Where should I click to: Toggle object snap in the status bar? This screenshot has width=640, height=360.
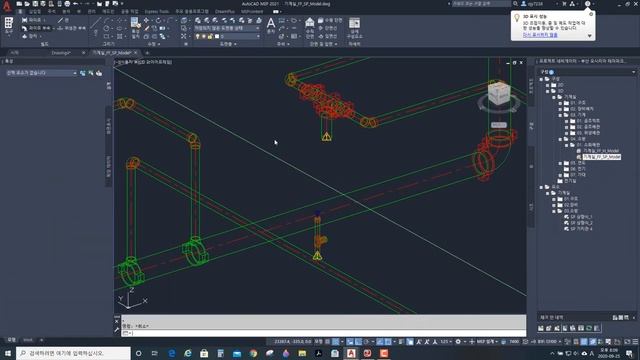(388, 342)
